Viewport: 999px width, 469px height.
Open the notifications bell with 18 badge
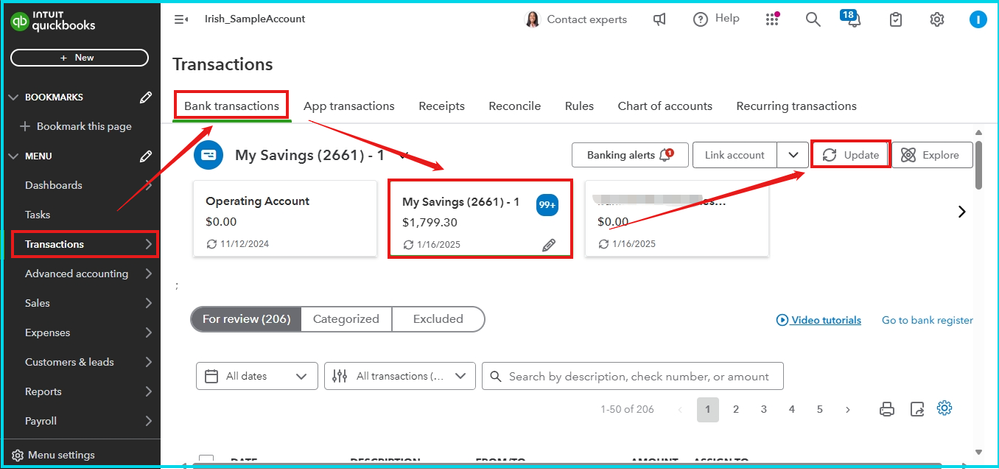(853, 19)
